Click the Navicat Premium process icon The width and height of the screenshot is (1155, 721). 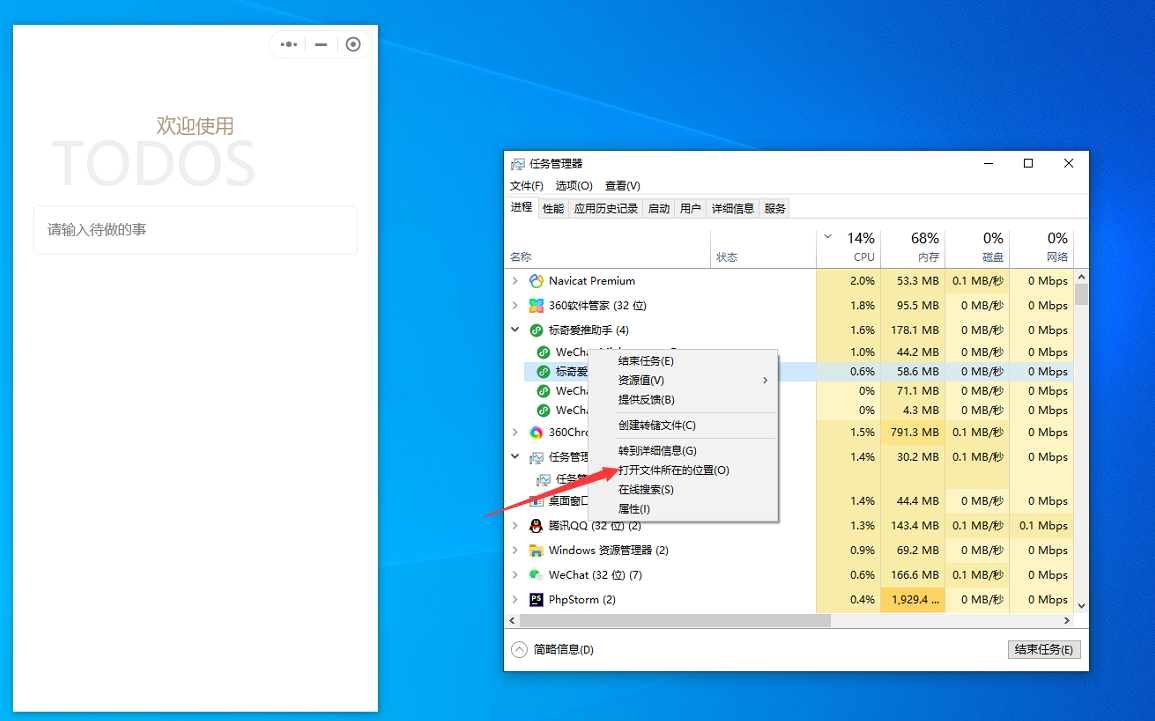536,281
